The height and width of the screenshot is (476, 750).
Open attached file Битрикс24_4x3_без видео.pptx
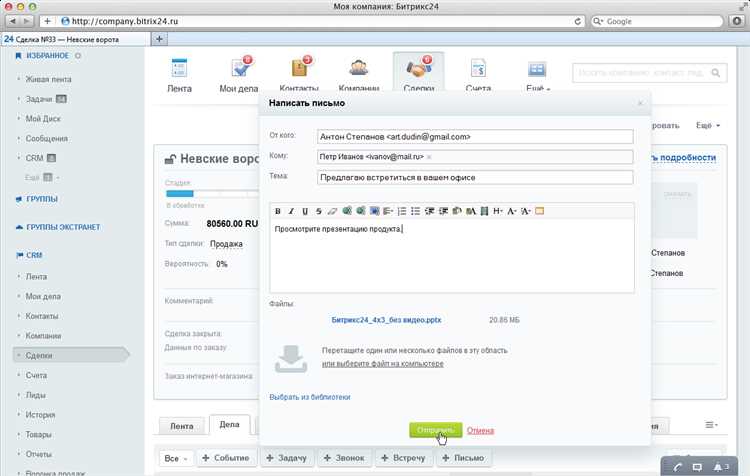pos(386,320)
